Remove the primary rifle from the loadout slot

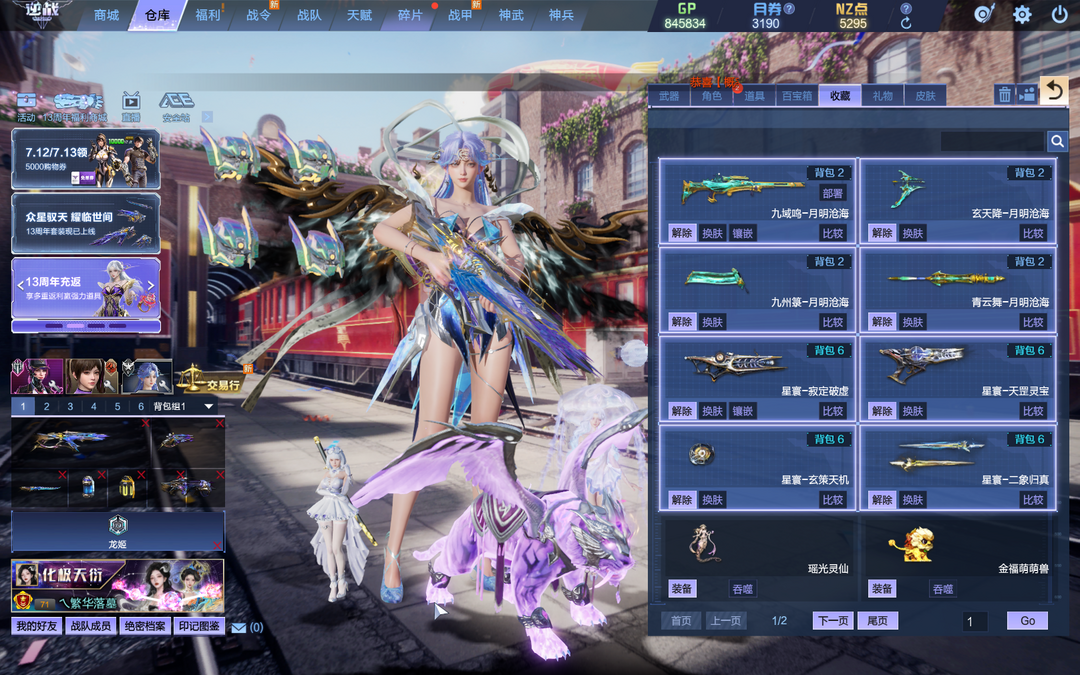(145, 424)
